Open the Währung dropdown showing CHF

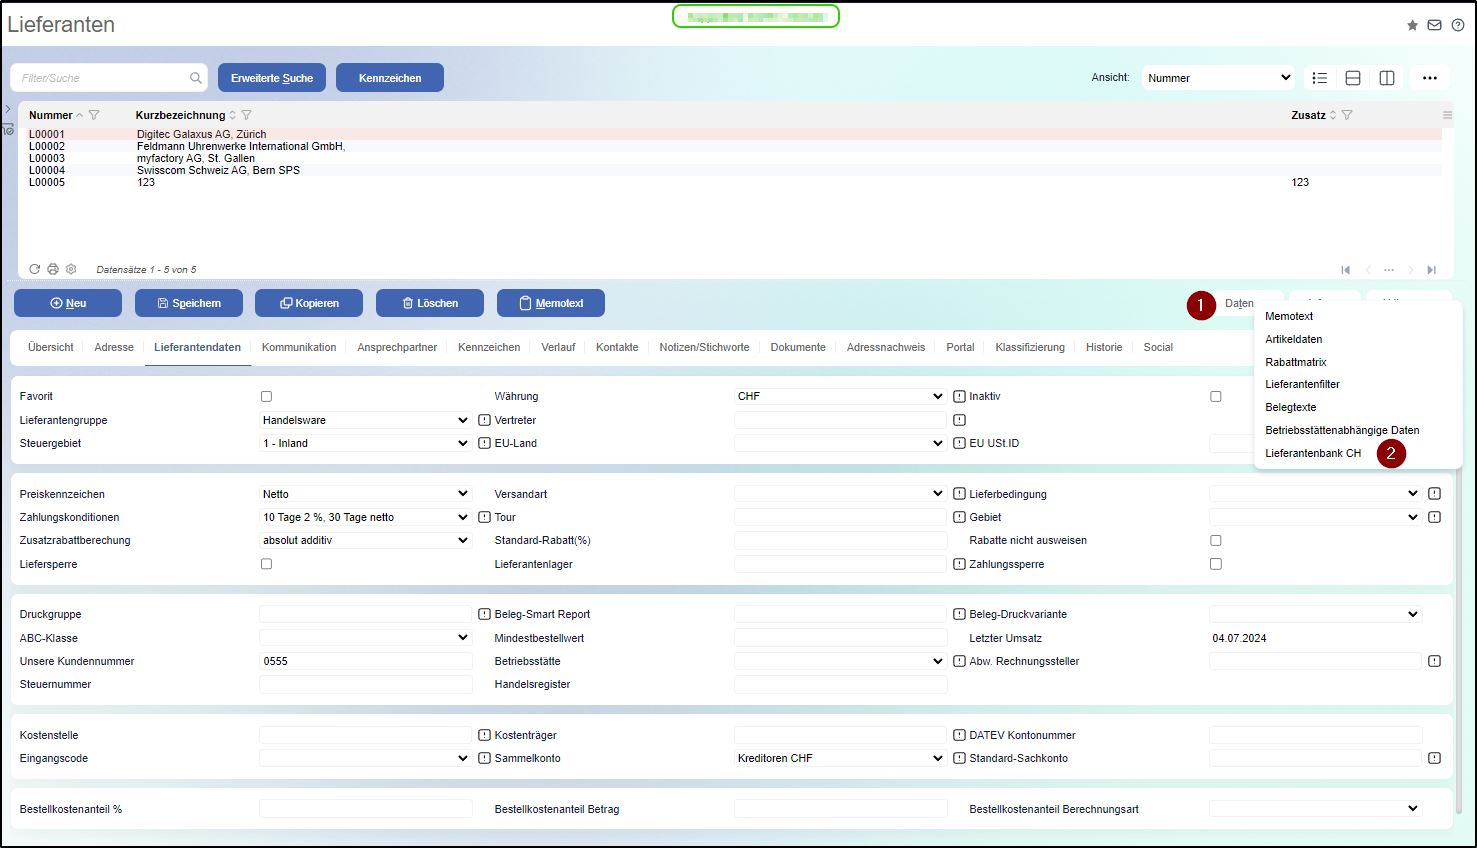pyautogui.click(x=839, y=396)
